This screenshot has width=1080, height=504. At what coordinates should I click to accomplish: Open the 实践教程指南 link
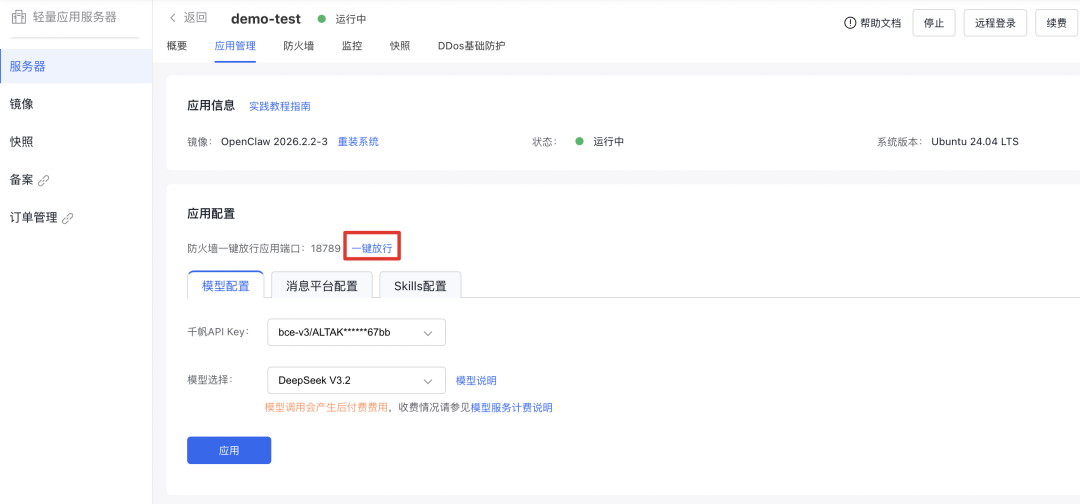279,106
